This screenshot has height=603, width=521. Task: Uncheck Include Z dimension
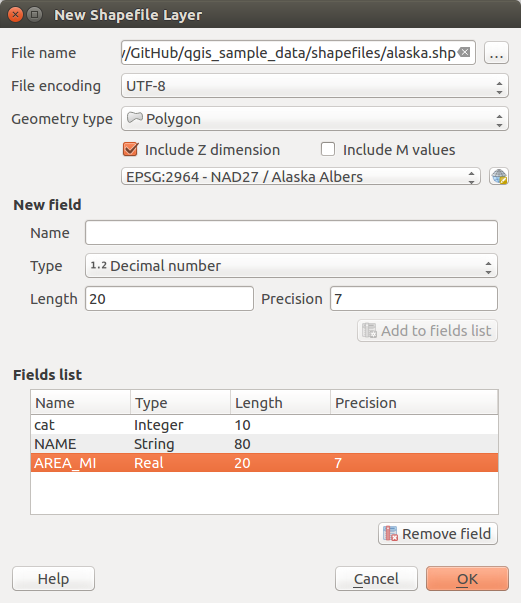tap(131, 150)
